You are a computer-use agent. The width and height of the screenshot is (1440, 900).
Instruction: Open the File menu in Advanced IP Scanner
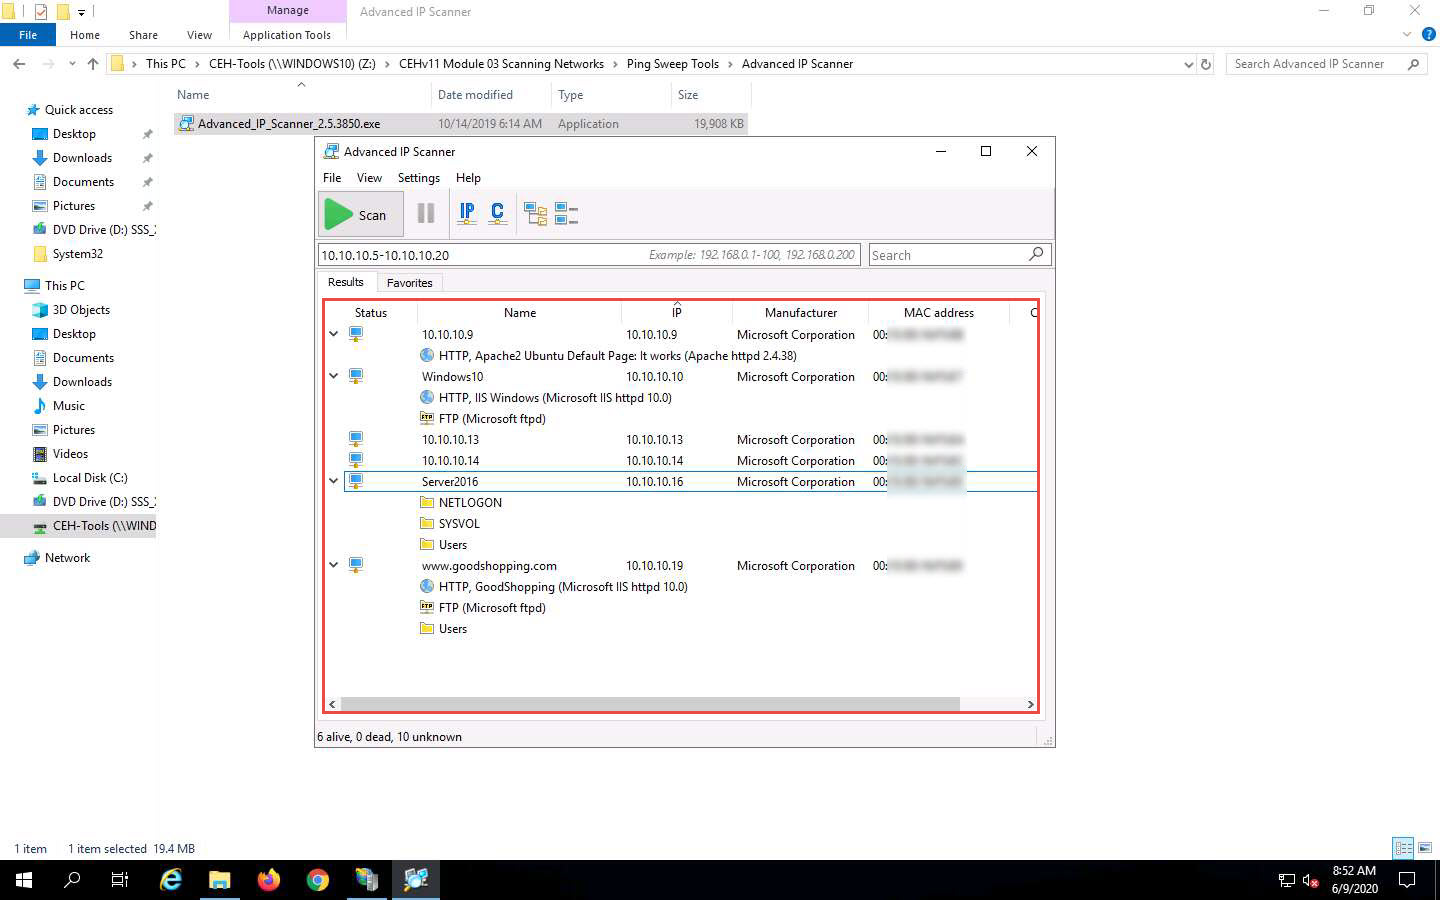(x=332, y=178)
